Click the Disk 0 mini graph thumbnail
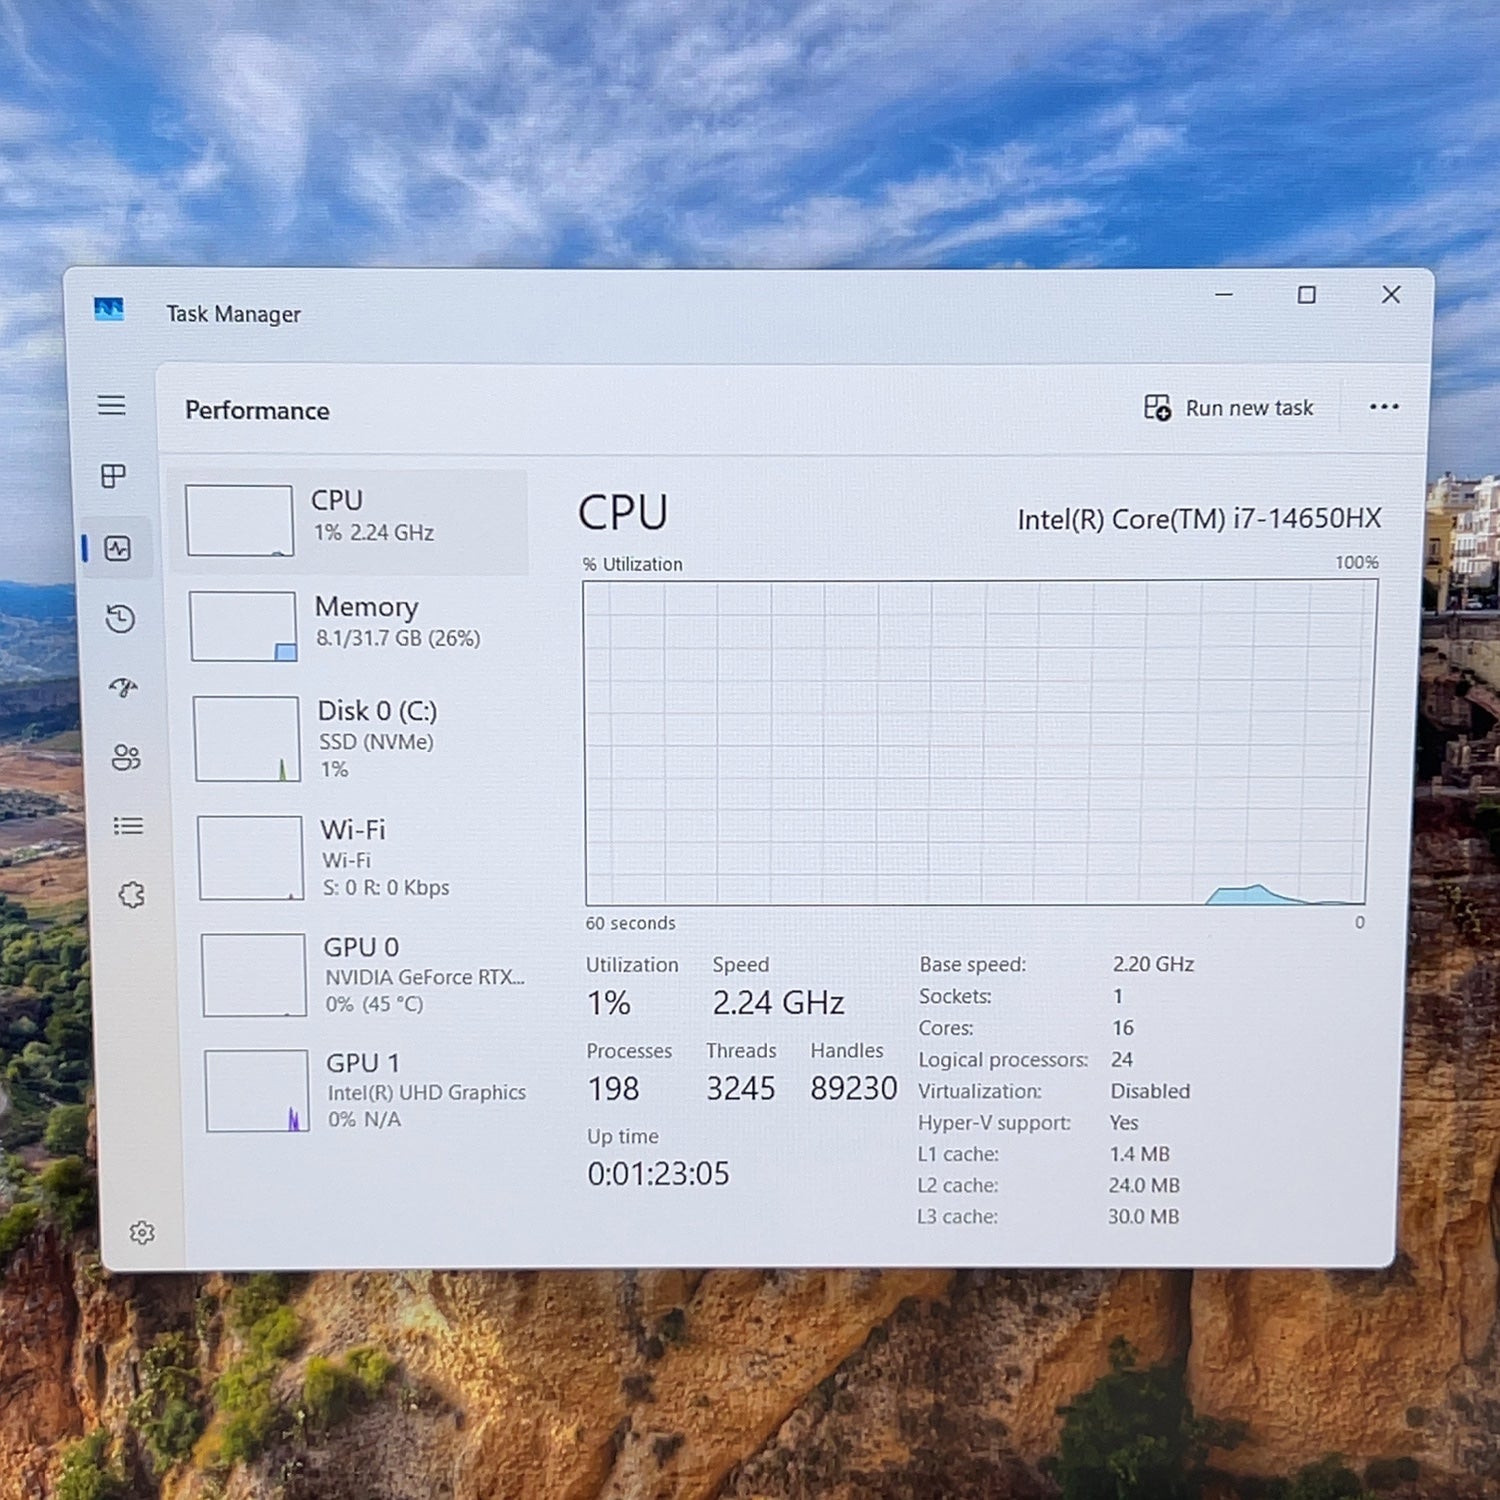1500x1500 pixels. [x=247, y=739]
